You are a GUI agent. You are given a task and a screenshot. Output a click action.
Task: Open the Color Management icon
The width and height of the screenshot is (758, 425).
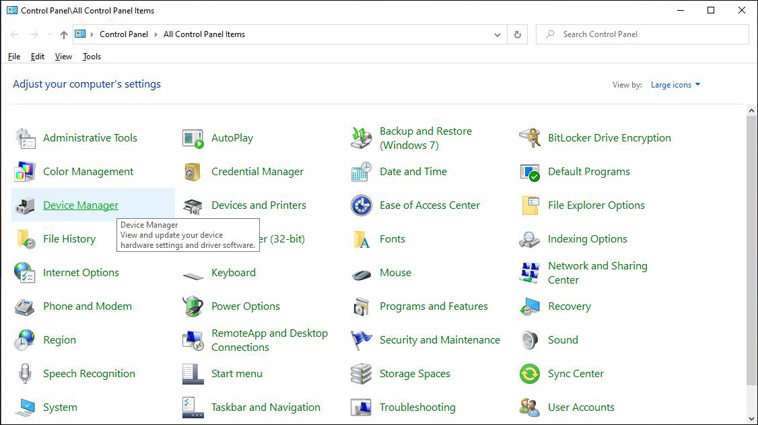25,172
